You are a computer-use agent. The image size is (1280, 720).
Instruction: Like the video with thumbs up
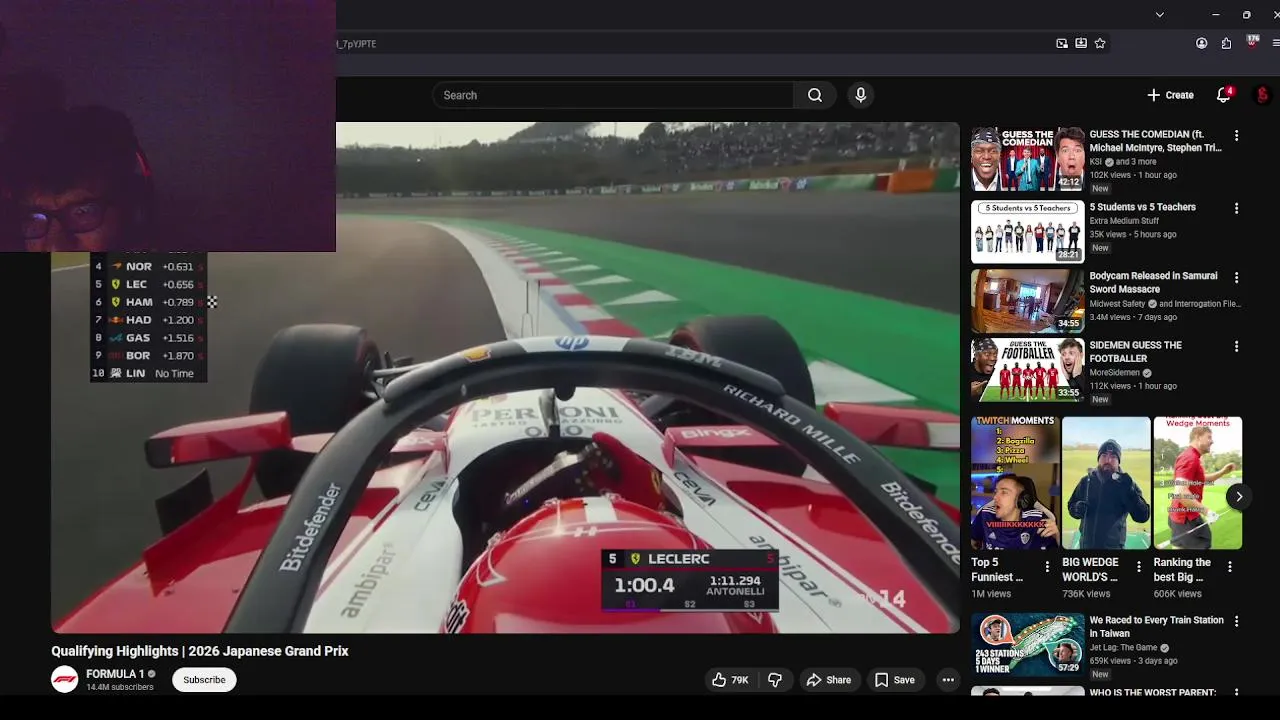(730, 680)
